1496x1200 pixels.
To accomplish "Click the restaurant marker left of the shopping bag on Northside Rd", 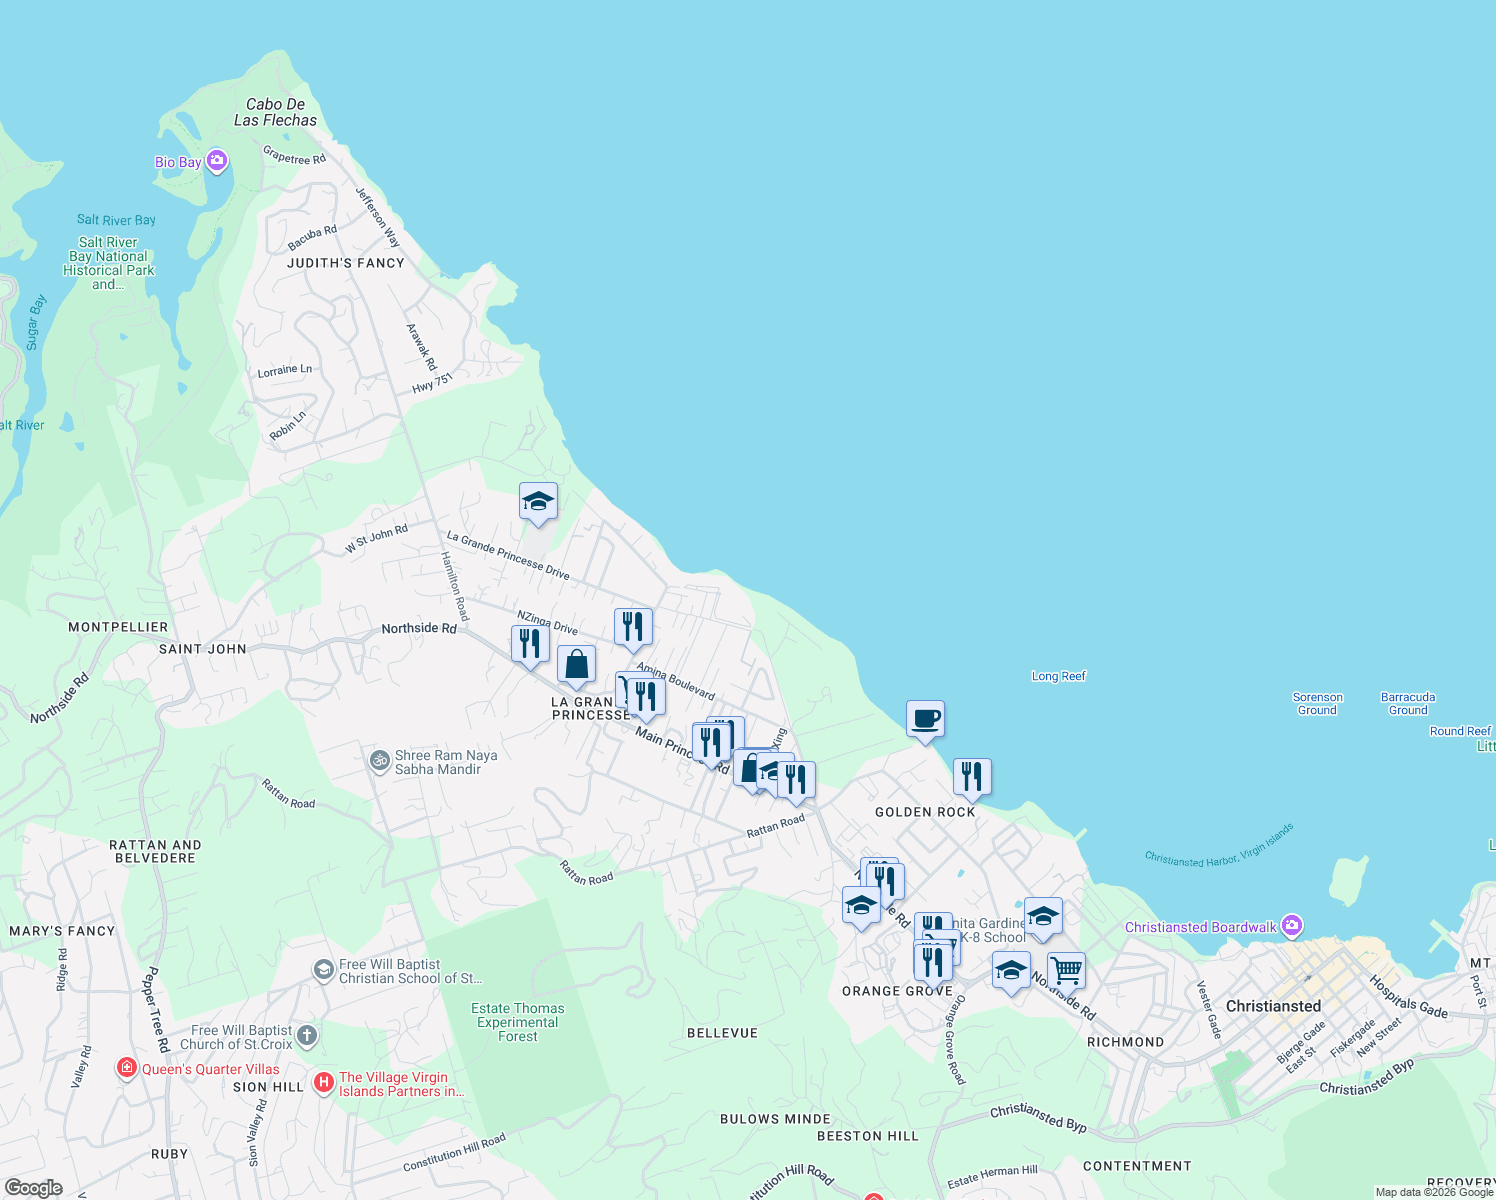I will (530, 645).
